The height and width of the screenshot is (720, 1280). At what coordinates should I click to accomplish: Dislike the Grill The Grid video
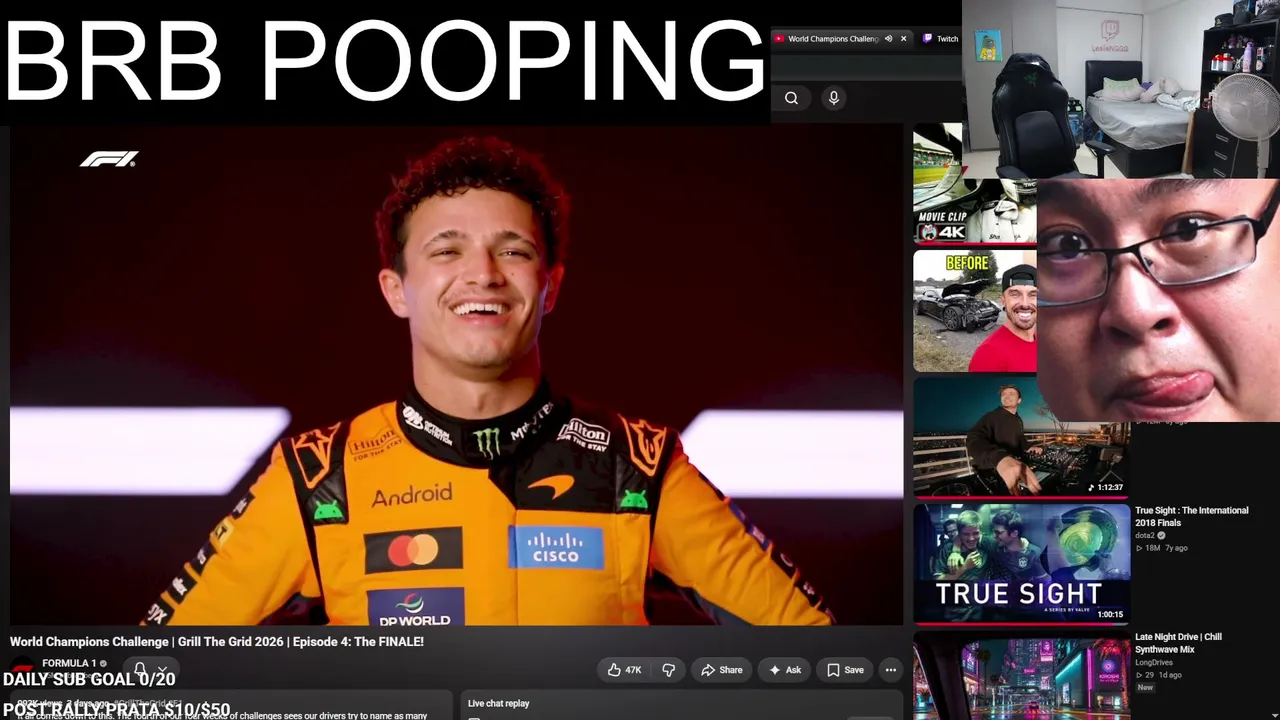(x=669, y=670)
